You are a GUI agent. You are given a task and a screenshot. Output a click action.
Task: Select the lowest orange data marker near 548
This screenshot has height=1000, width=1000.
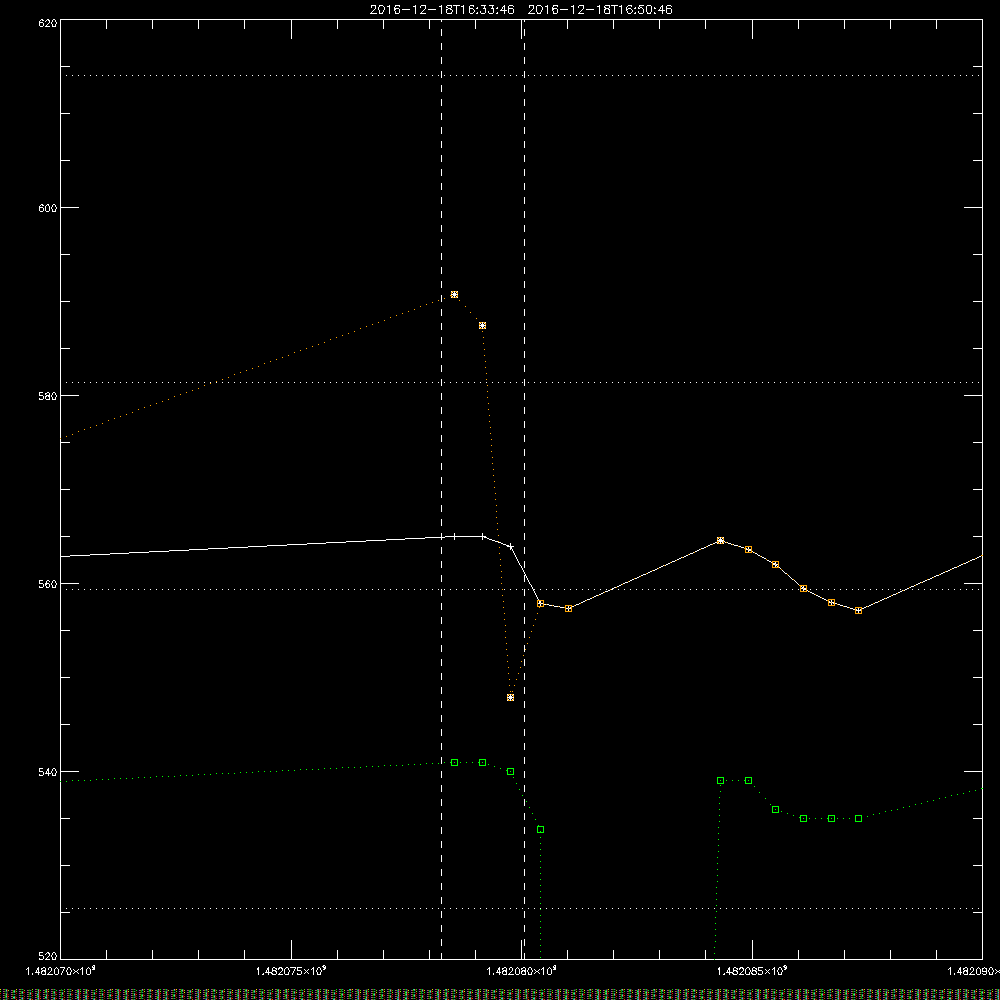click(510, 698)
